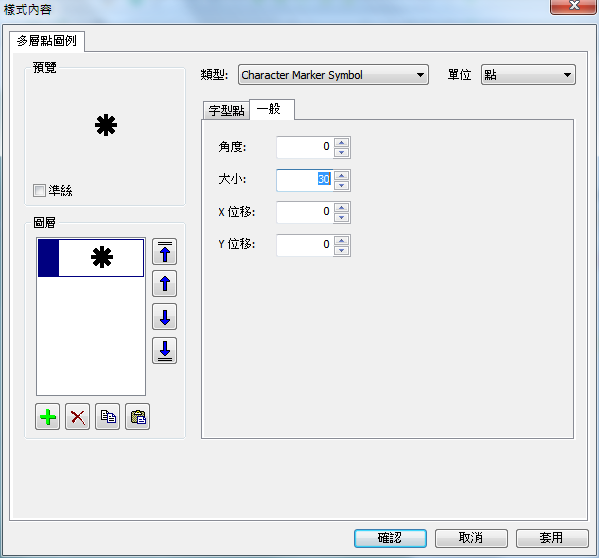
Task: Delete layer with red X icon
Action: point(78,417)
